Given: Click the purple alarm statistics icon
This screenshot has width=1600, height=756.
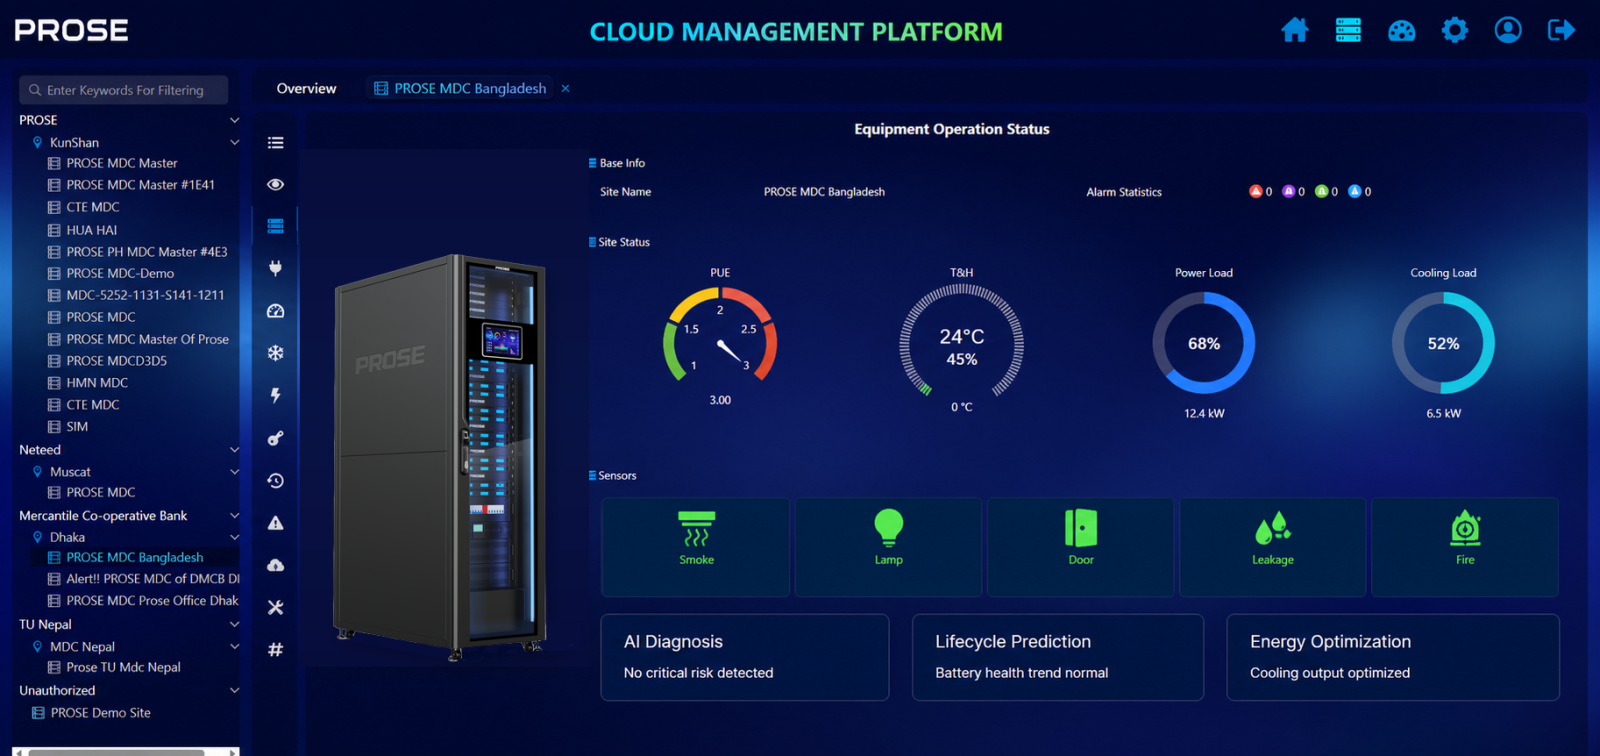Looking at the screenshot, I should click(x=1288, y=191).
